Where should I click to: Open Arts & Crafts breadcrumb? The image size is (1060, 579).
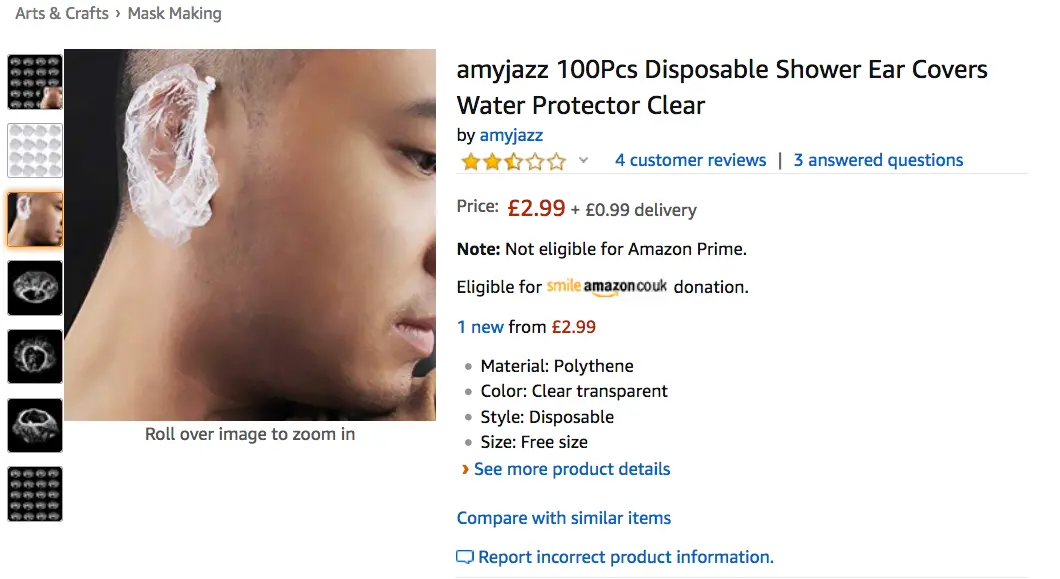click(62, 14)
